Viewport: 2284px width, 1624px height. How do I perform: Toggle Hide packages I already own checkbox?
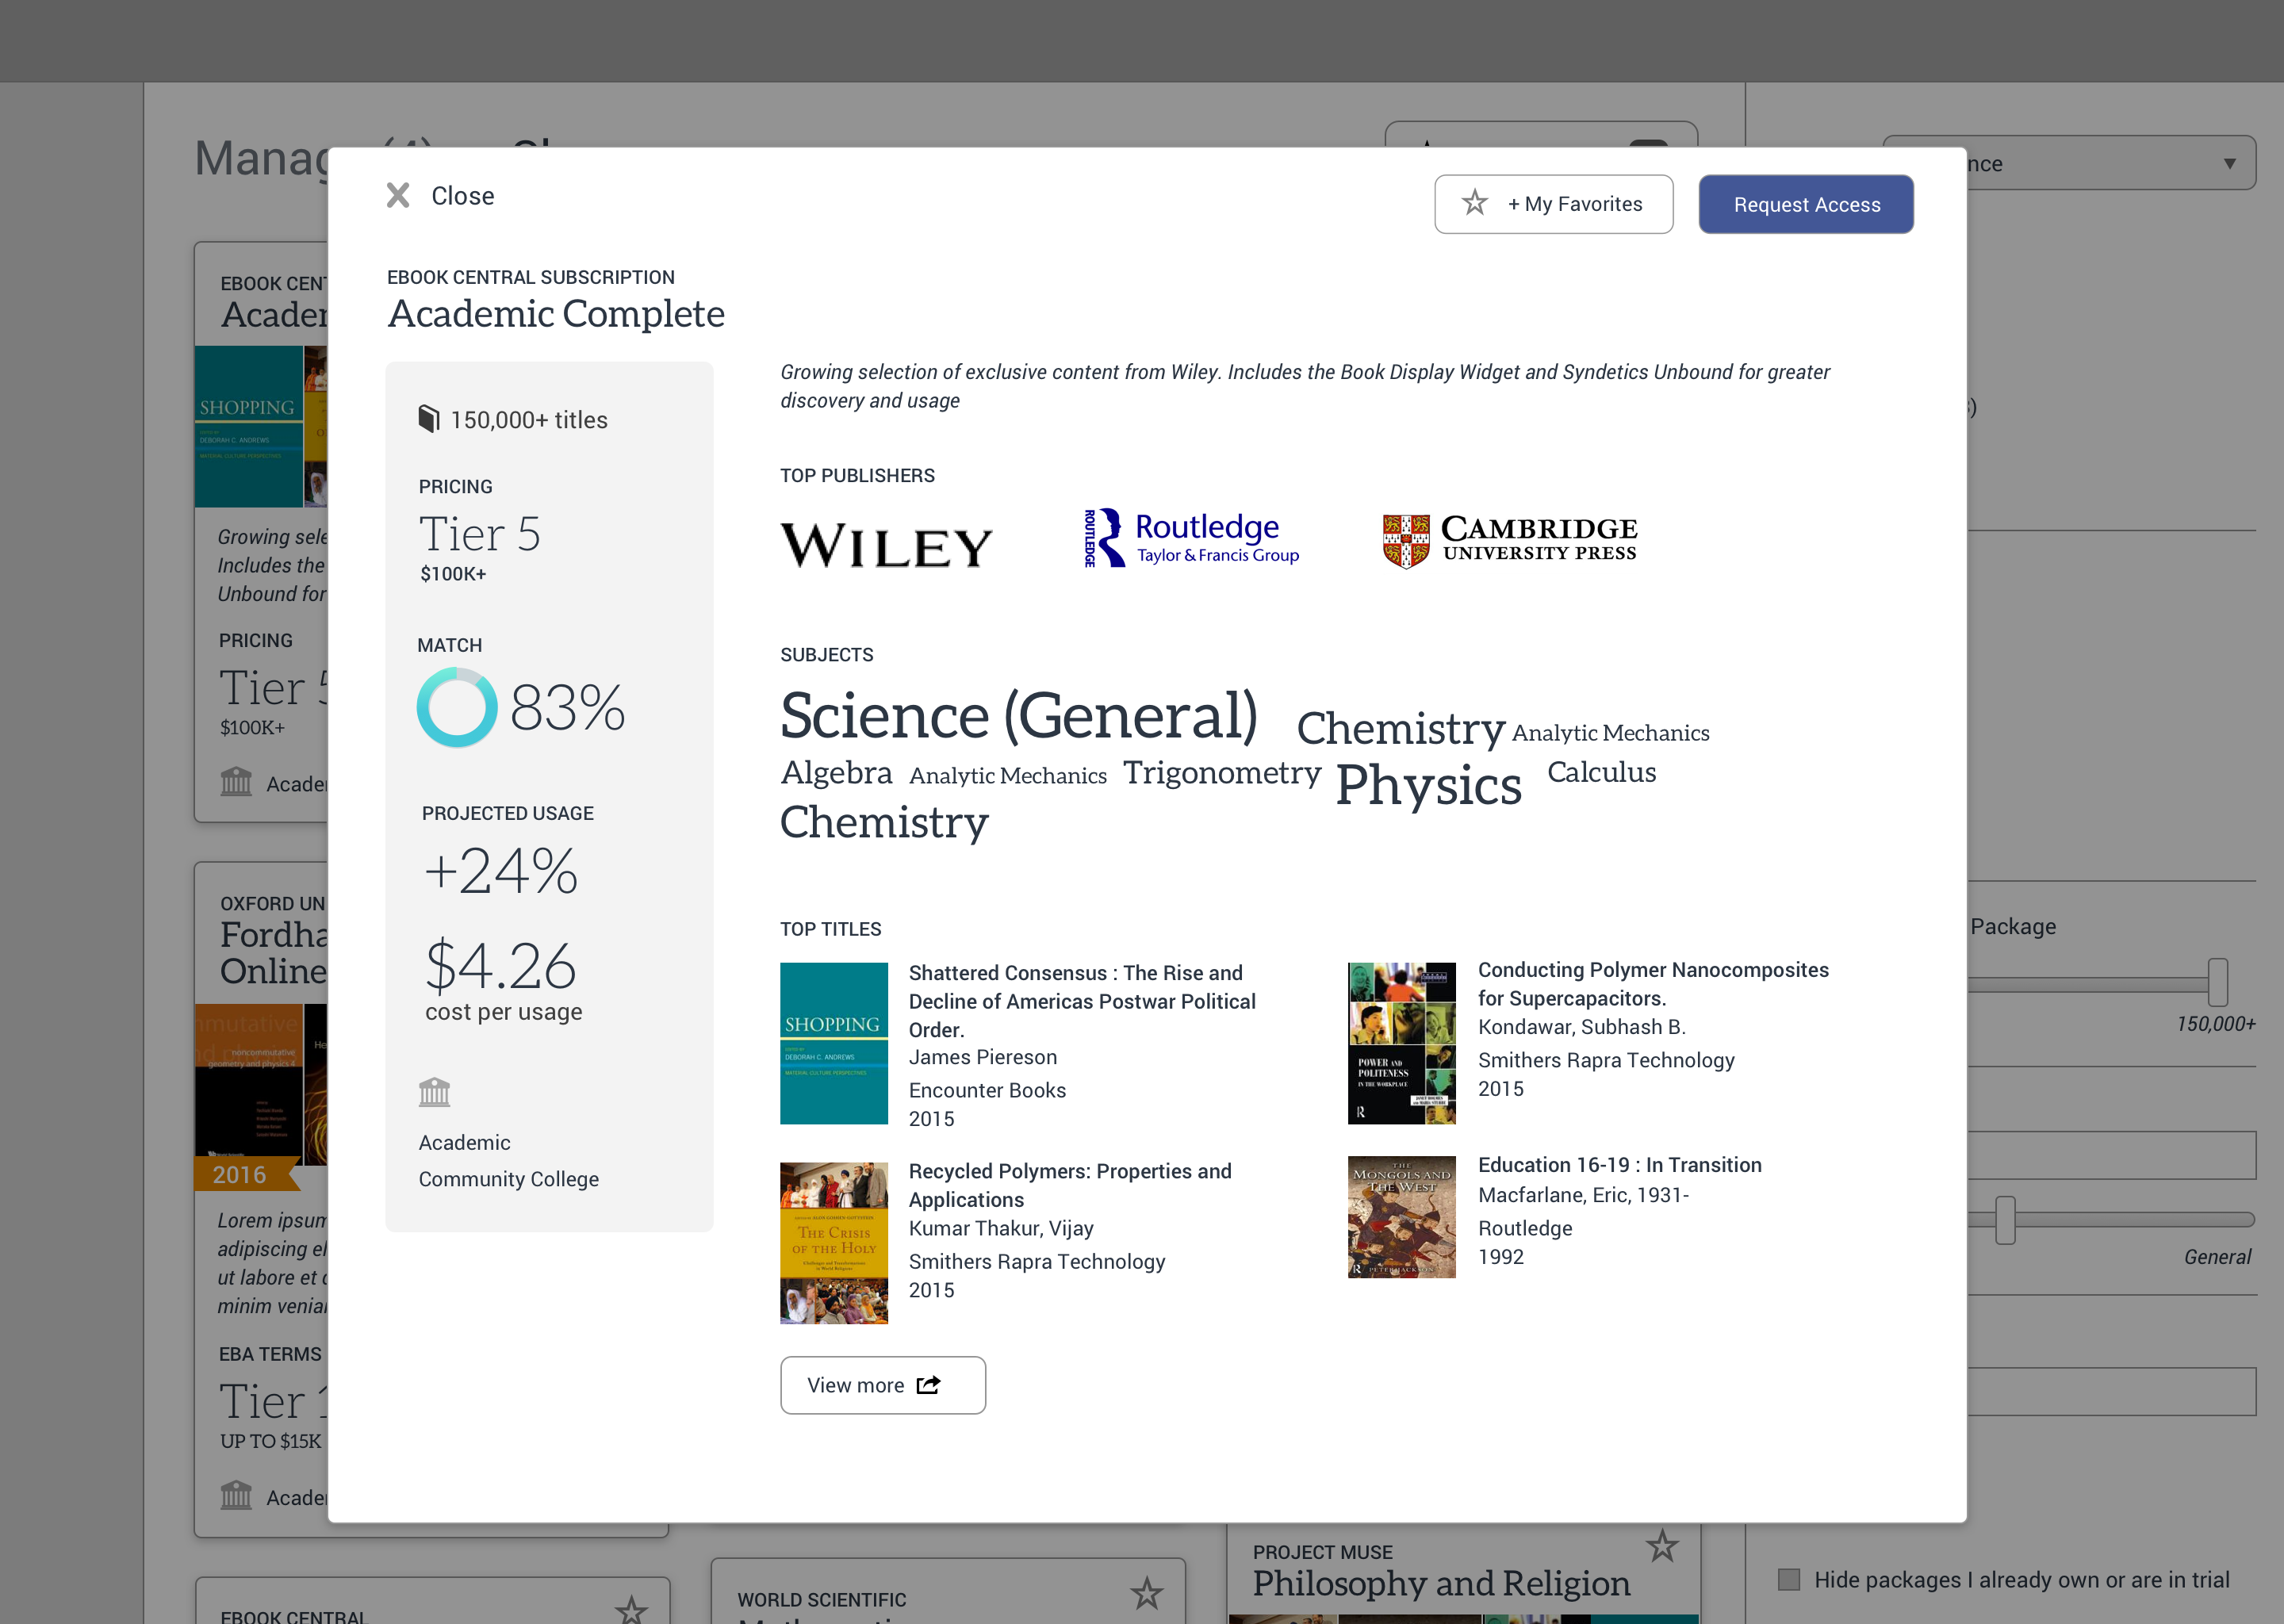pyautogui.click(x=1789, y=1579)
